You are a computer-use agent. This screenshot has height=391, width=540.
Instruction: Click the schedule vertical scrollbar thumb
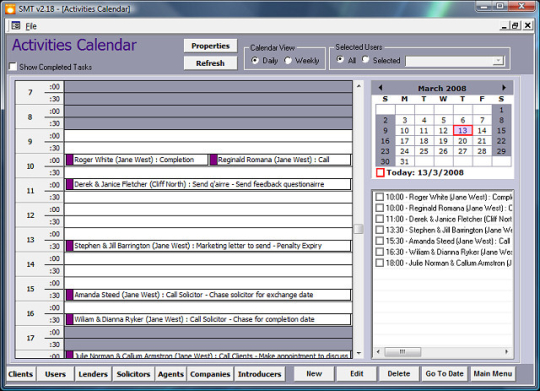pos(359,229)
